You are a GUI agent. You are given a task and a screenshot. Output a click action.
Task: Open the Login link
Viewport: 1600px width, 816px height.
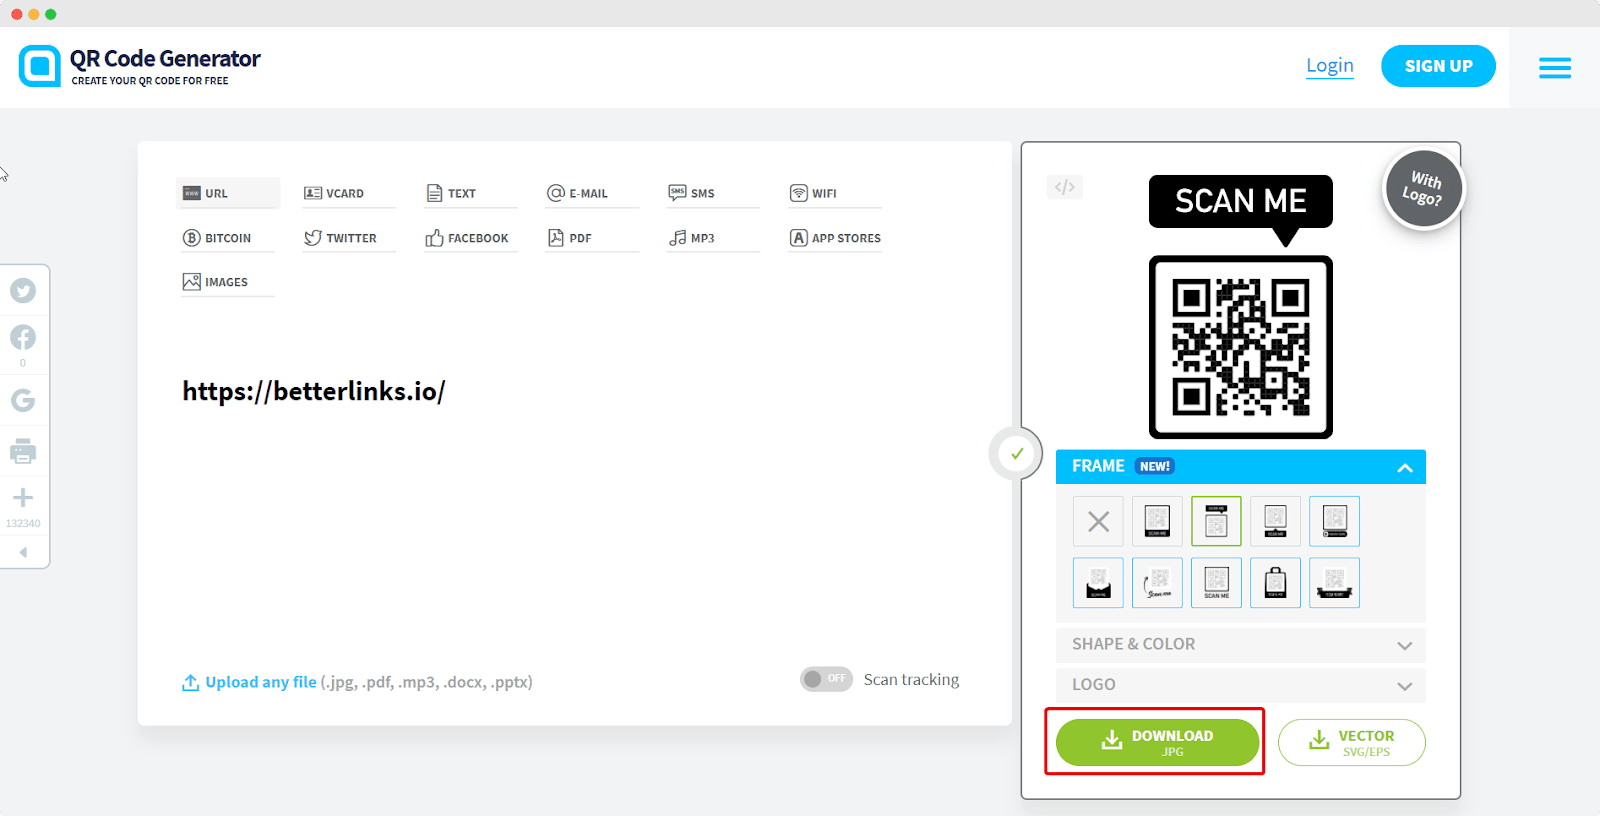(1330, 66)
